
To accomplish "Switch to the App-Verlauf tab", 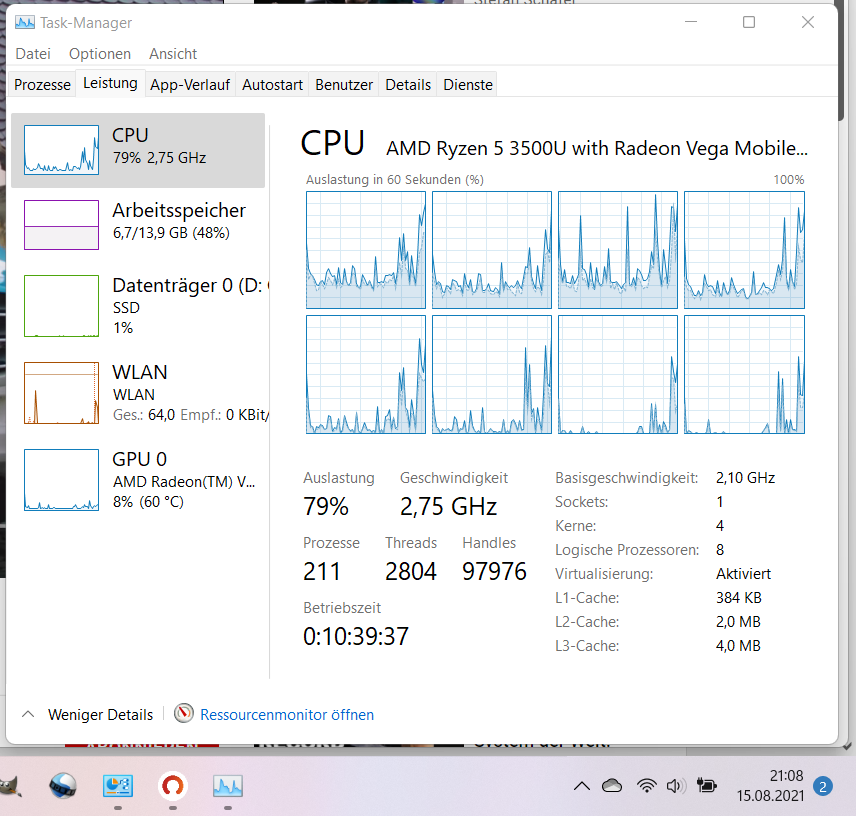I will point(190,85).
